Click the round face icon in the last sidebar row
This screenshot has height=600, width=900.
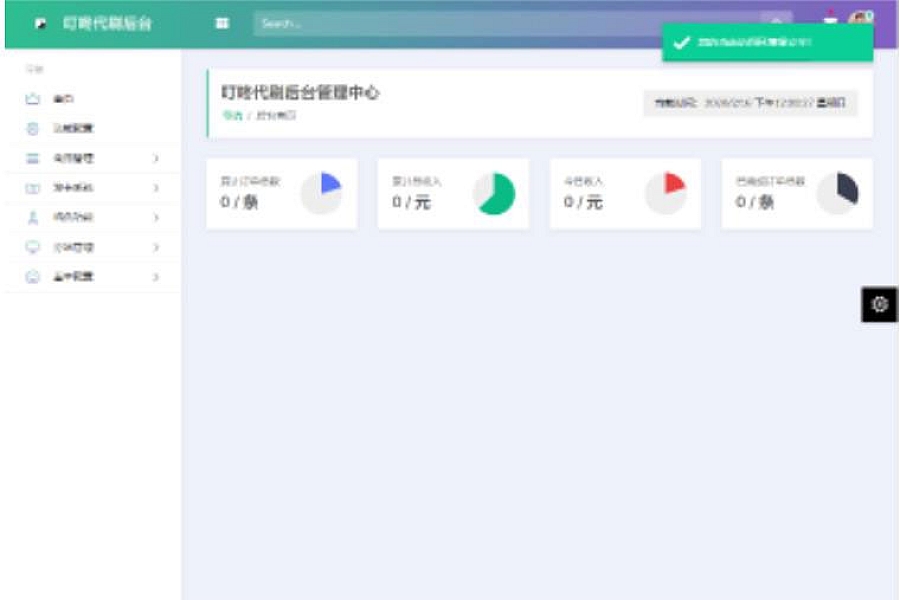click(33, 277)
